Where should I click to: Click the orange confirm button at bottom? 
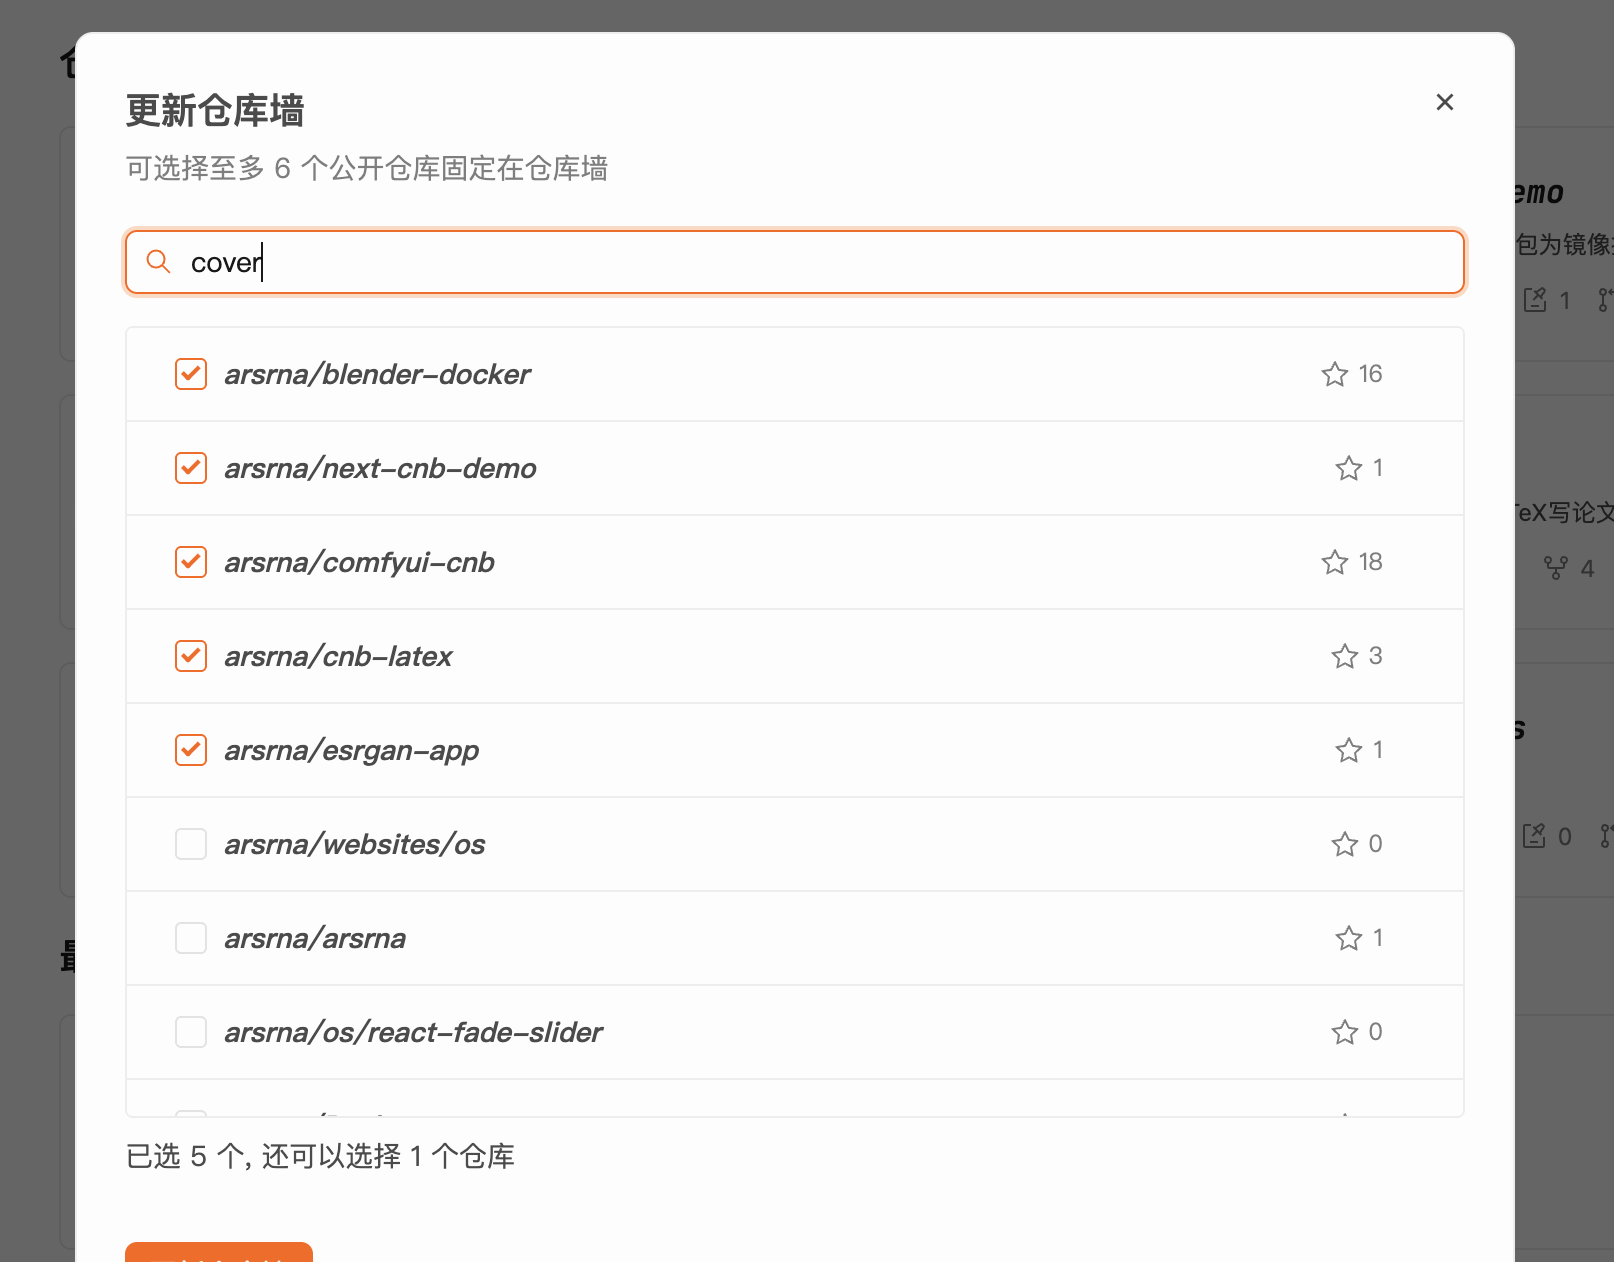coord(218,1256)
